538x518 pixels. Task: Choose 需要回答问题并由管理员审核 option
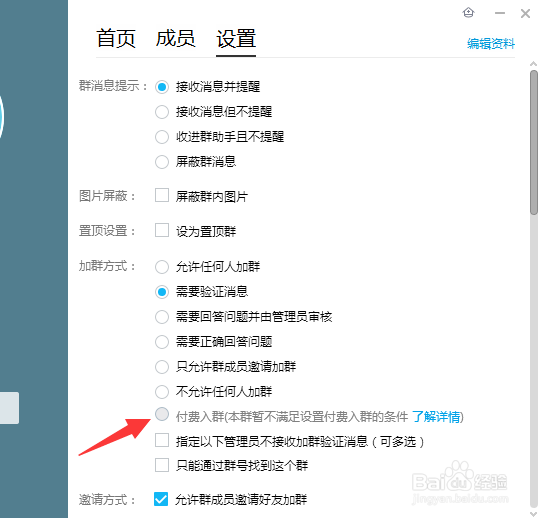(x=162, y=317)
